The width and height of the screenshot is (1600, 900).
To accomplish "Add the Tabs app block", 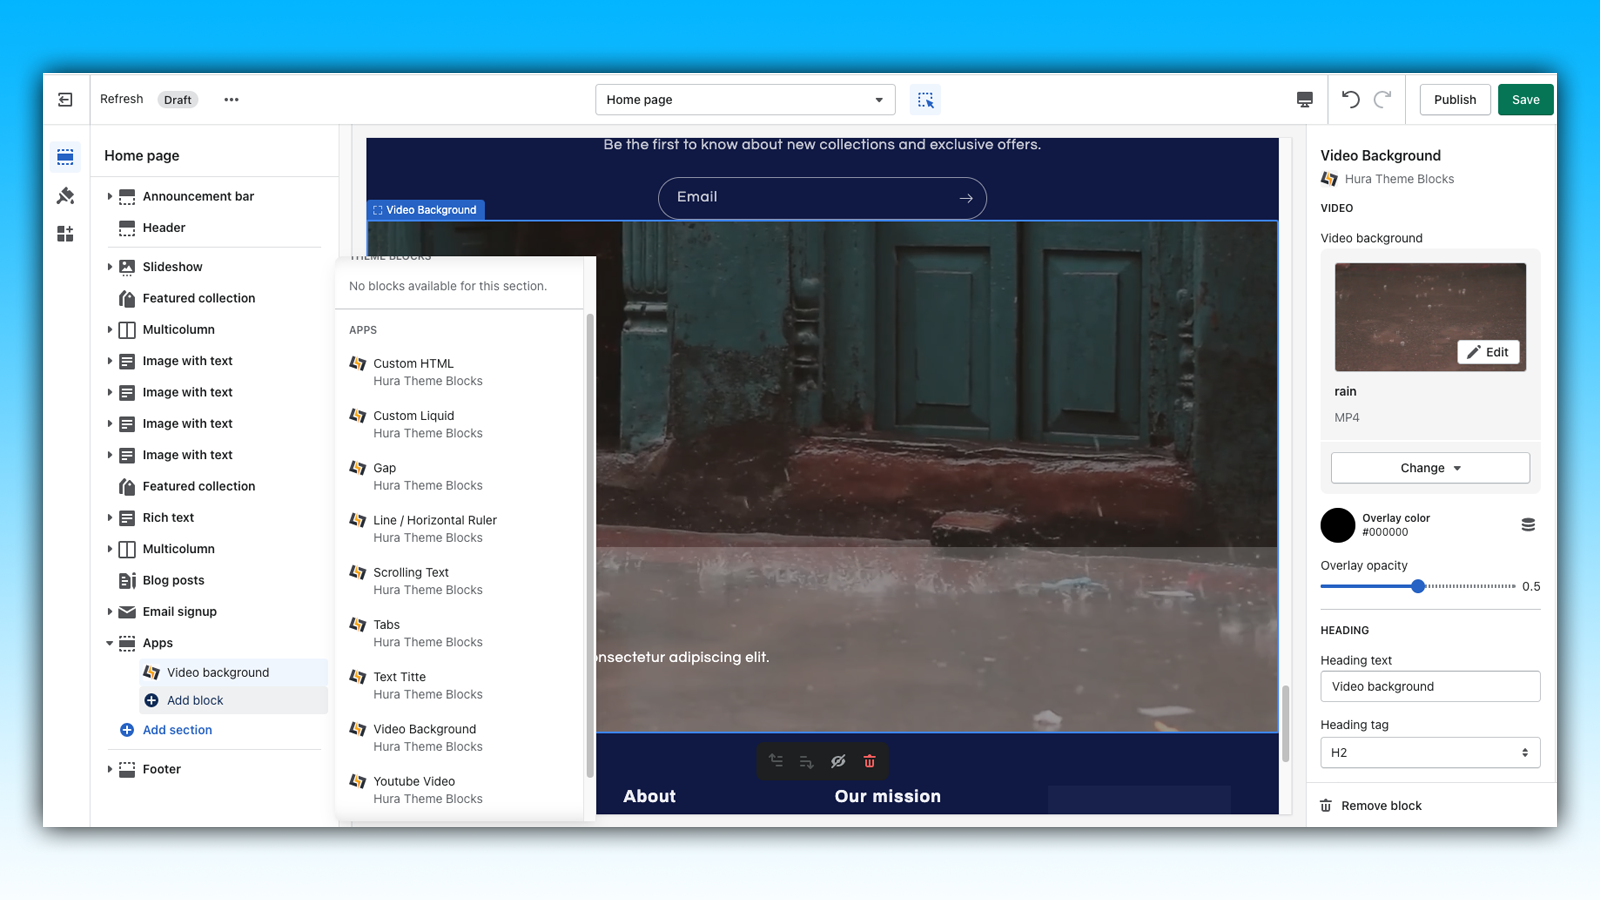I will tap(459, 633).
